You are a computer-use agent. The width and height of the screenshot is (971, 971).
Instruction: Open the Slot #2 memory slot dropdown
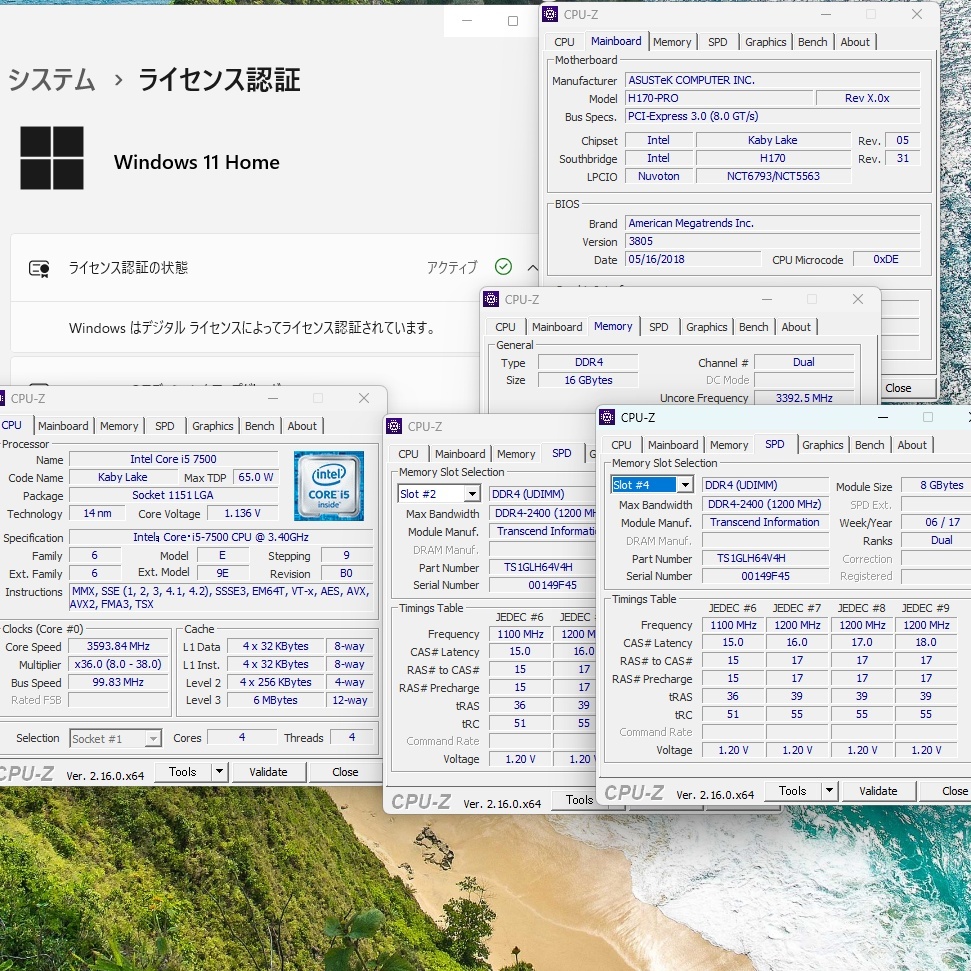click(x=471, y=494)
